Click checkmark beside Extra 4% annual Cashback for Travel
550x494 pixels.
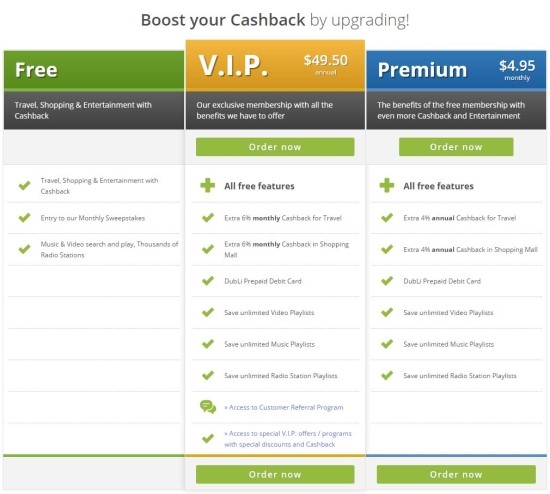[x=387, y=218]
